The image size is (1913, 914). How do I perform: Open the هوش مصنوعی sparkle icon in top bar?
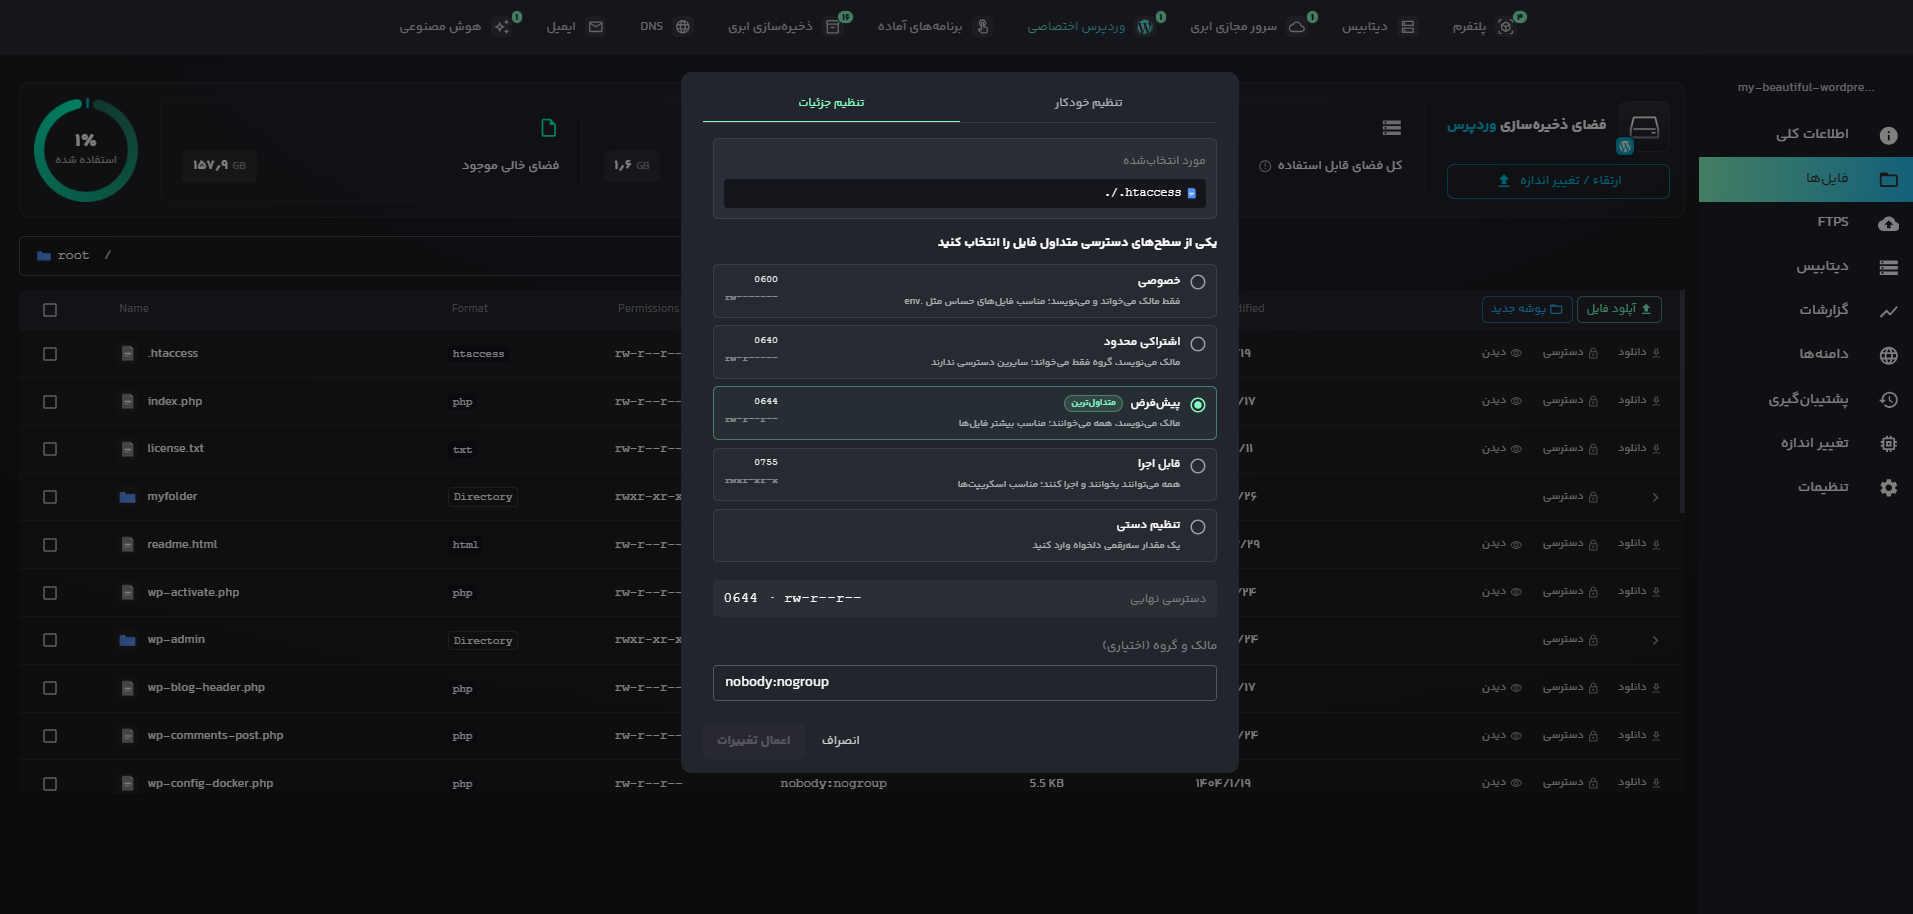click(502, 27)
